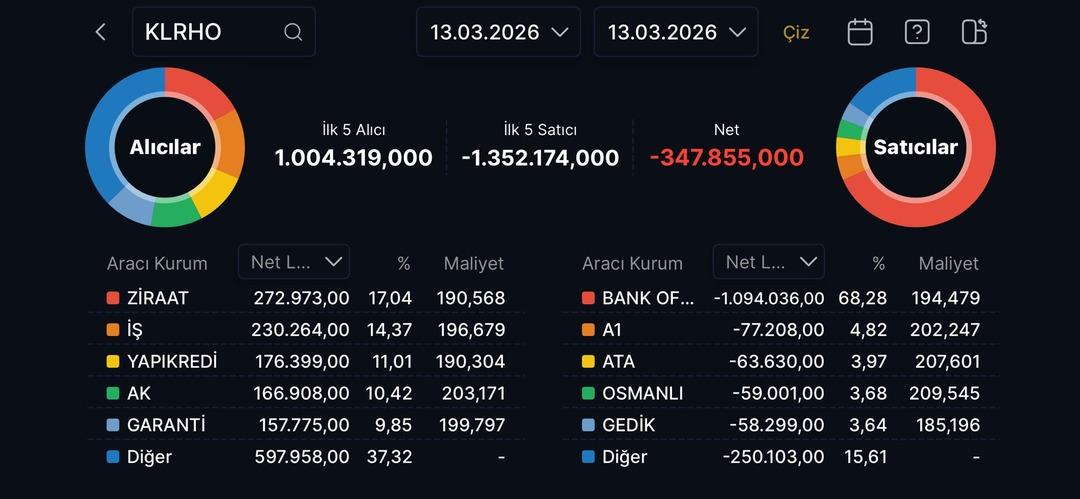
Task: Tap the search magnifier icon
Action: pyautogui.click(x=293, y=32)
